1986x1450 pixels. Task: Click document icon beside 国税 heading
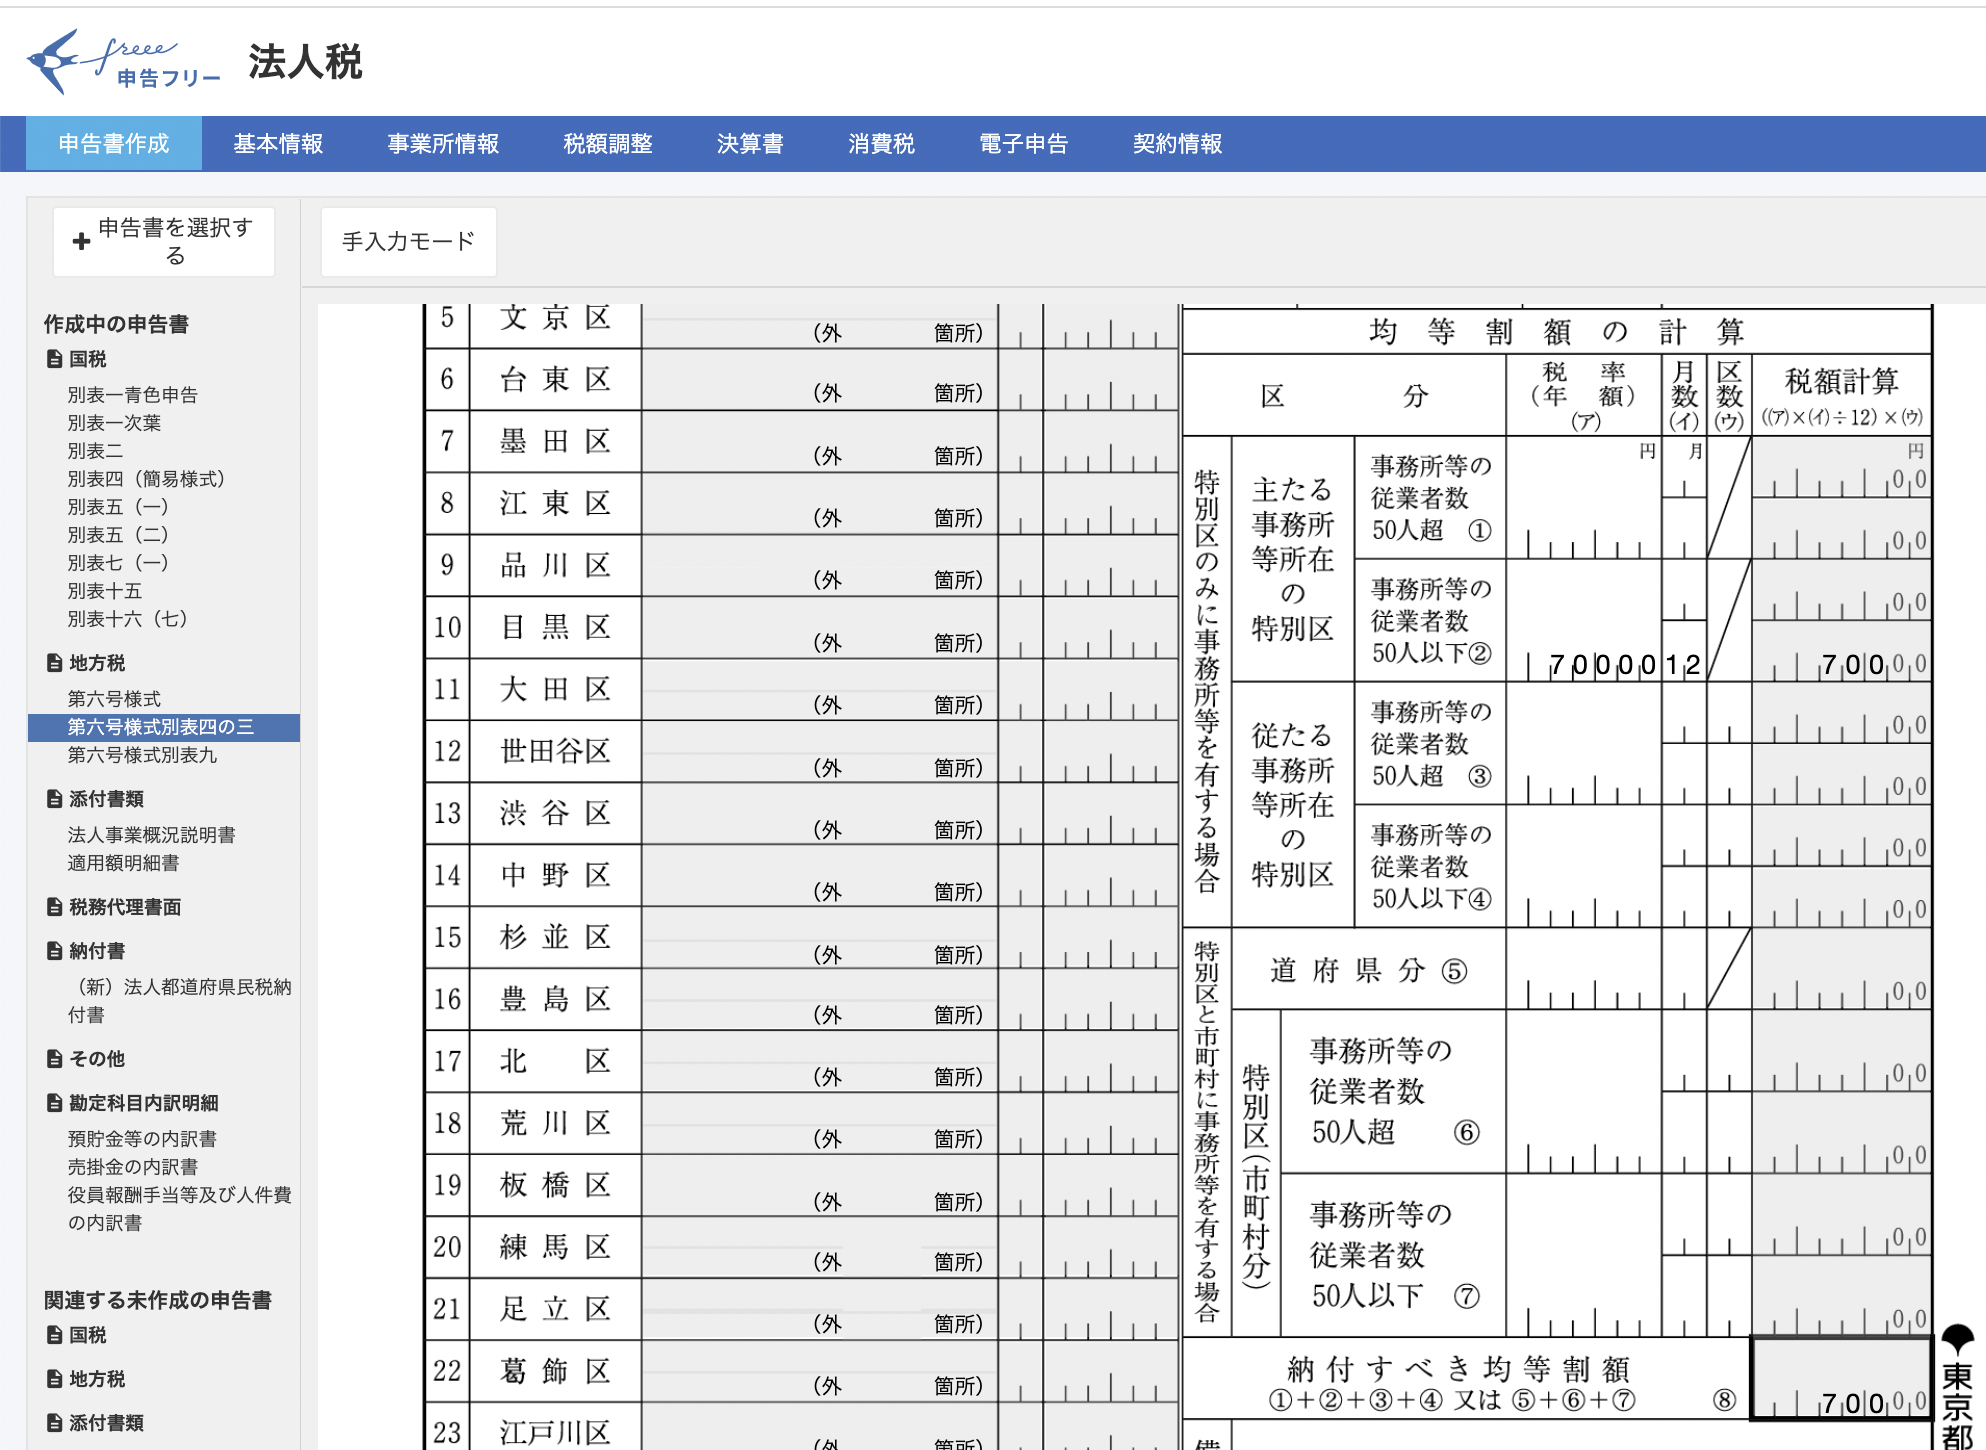pyautogui.click(x=55, y=359)
